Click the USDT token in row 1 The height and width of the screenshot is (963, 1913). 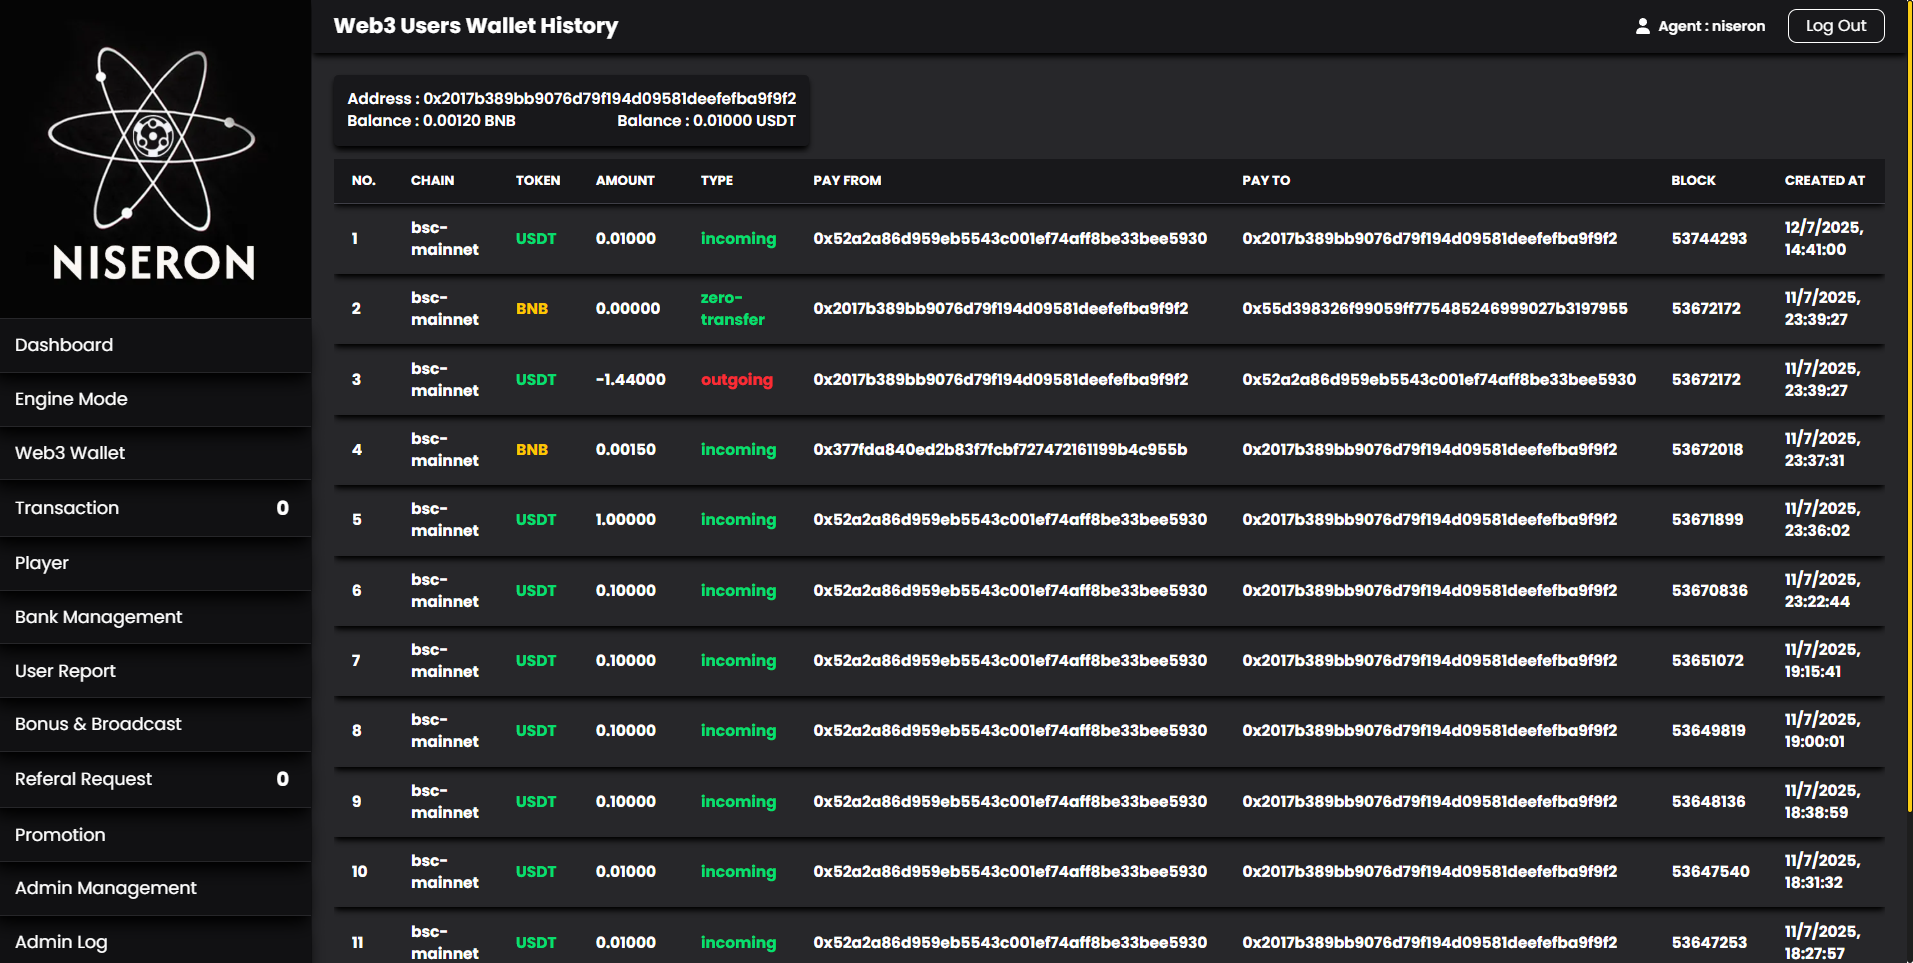(535, 238)
